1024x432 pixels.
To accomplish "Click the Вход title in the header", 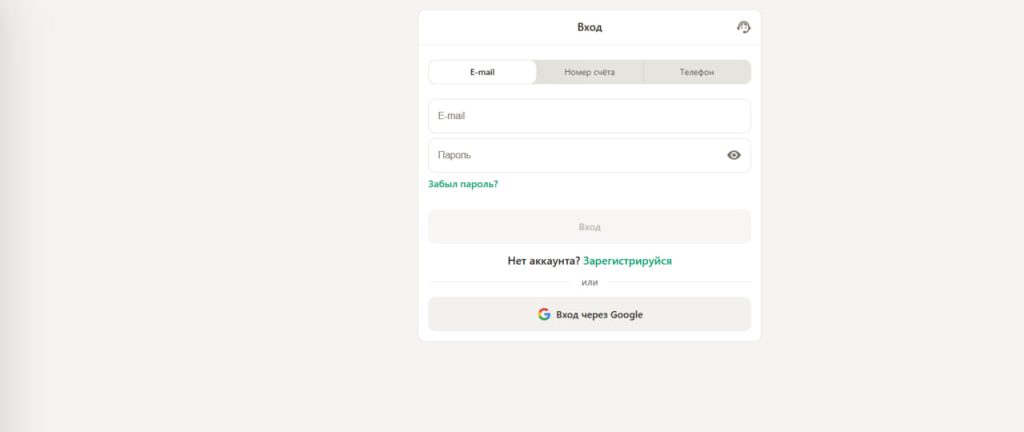I will pos(589,27).
